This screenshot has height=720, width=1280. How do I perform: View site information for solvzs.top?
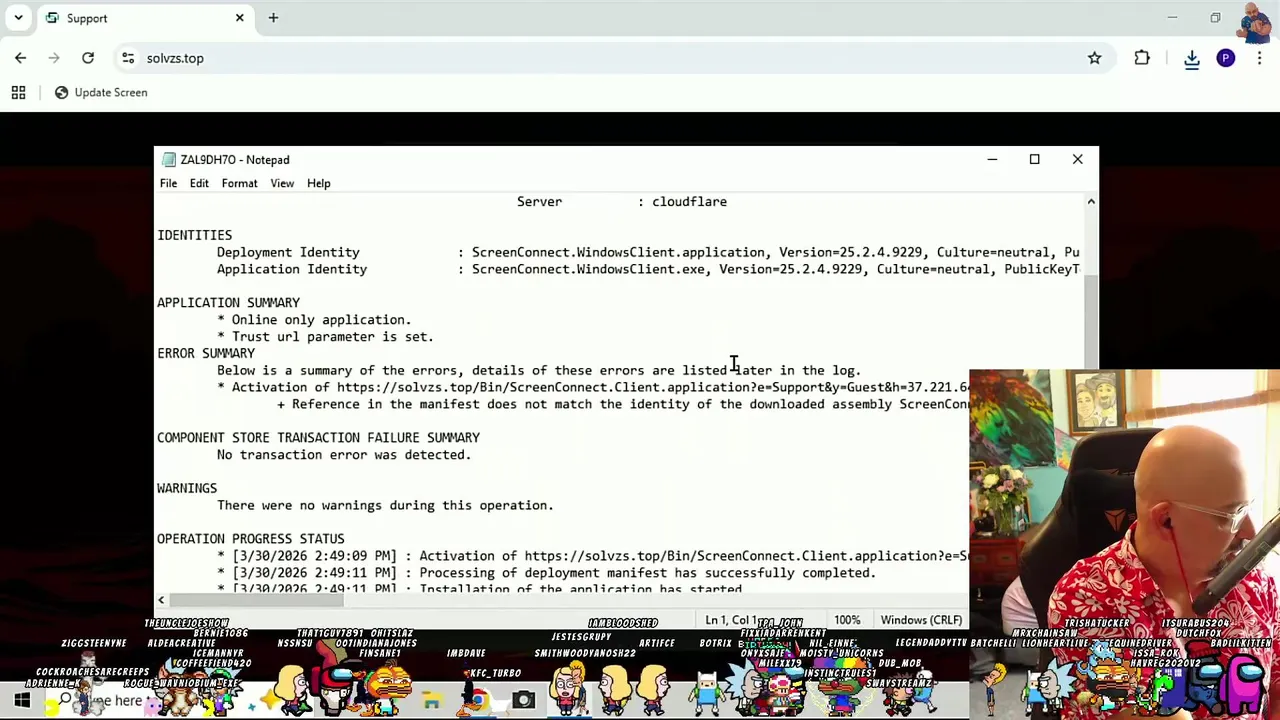(x=128, y=58)
